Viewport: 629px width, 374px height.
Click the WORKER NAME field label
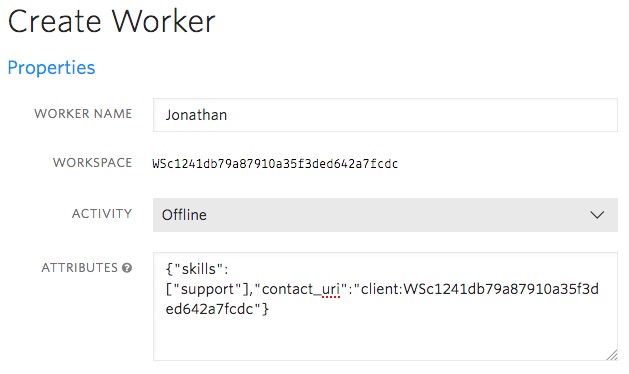[83, 114]
